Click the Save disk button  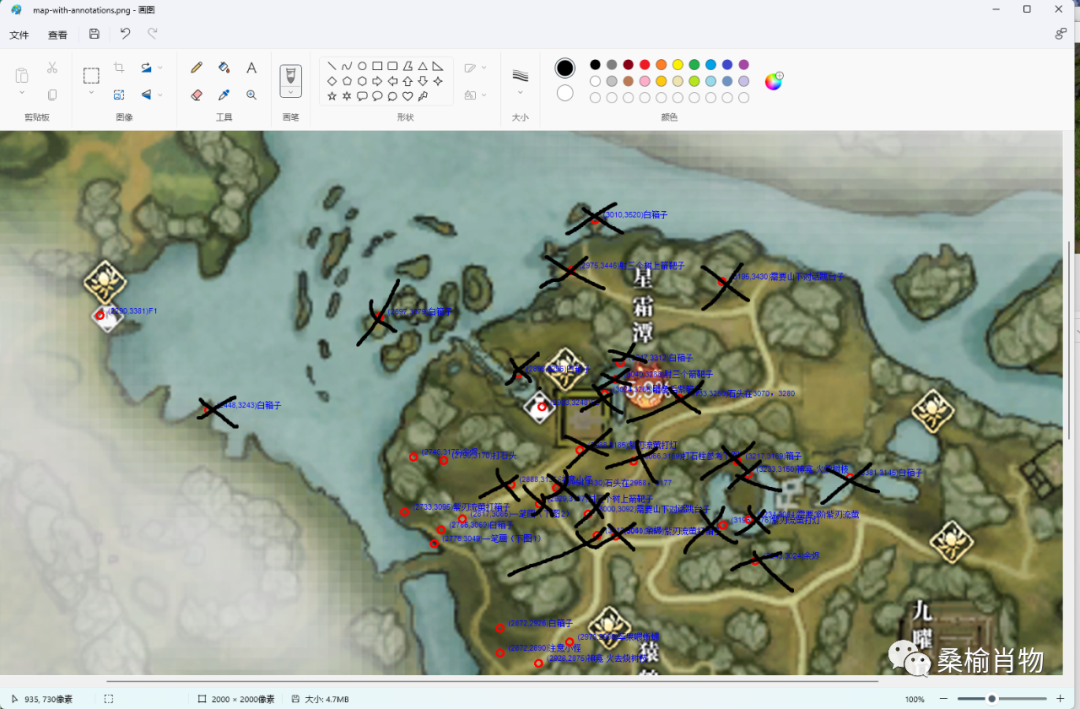tap(94, 34)
